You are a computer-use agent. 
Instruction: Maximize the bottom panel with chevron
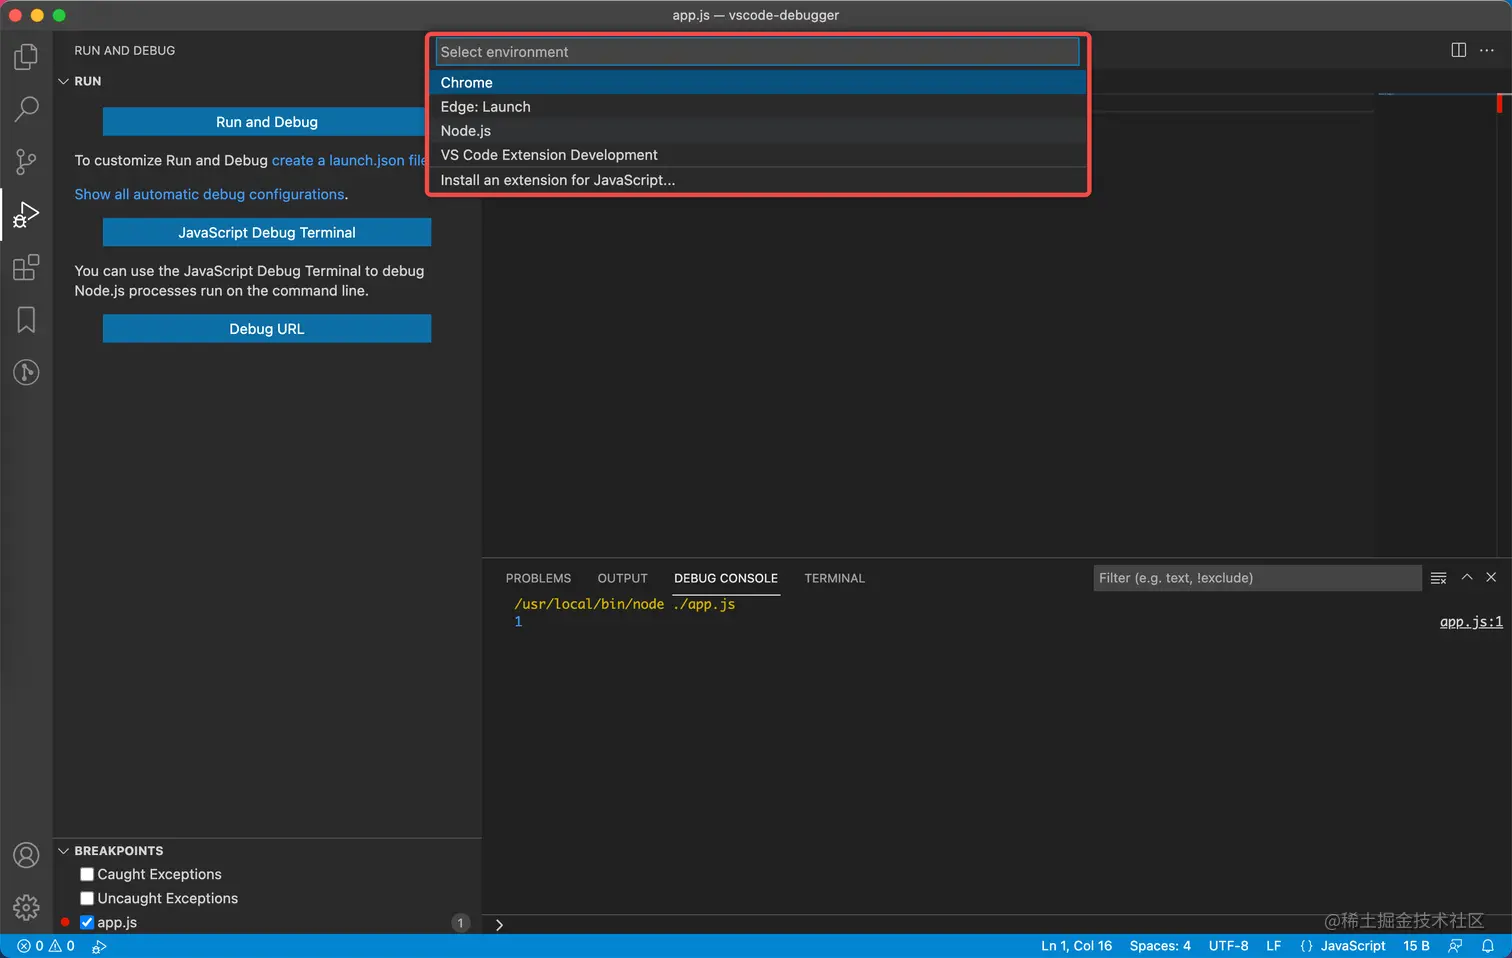[x=1467, y=577]
